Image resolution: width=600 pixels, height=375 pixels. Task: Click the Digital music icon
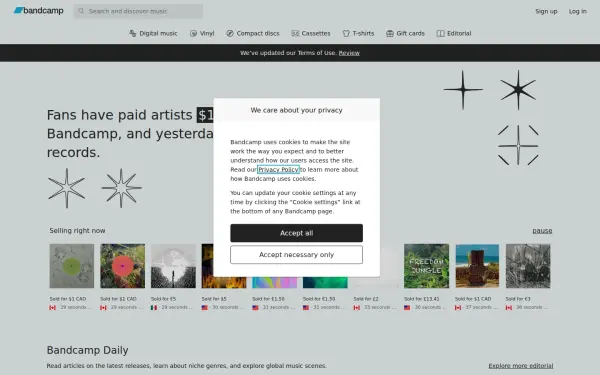point(133,33)
